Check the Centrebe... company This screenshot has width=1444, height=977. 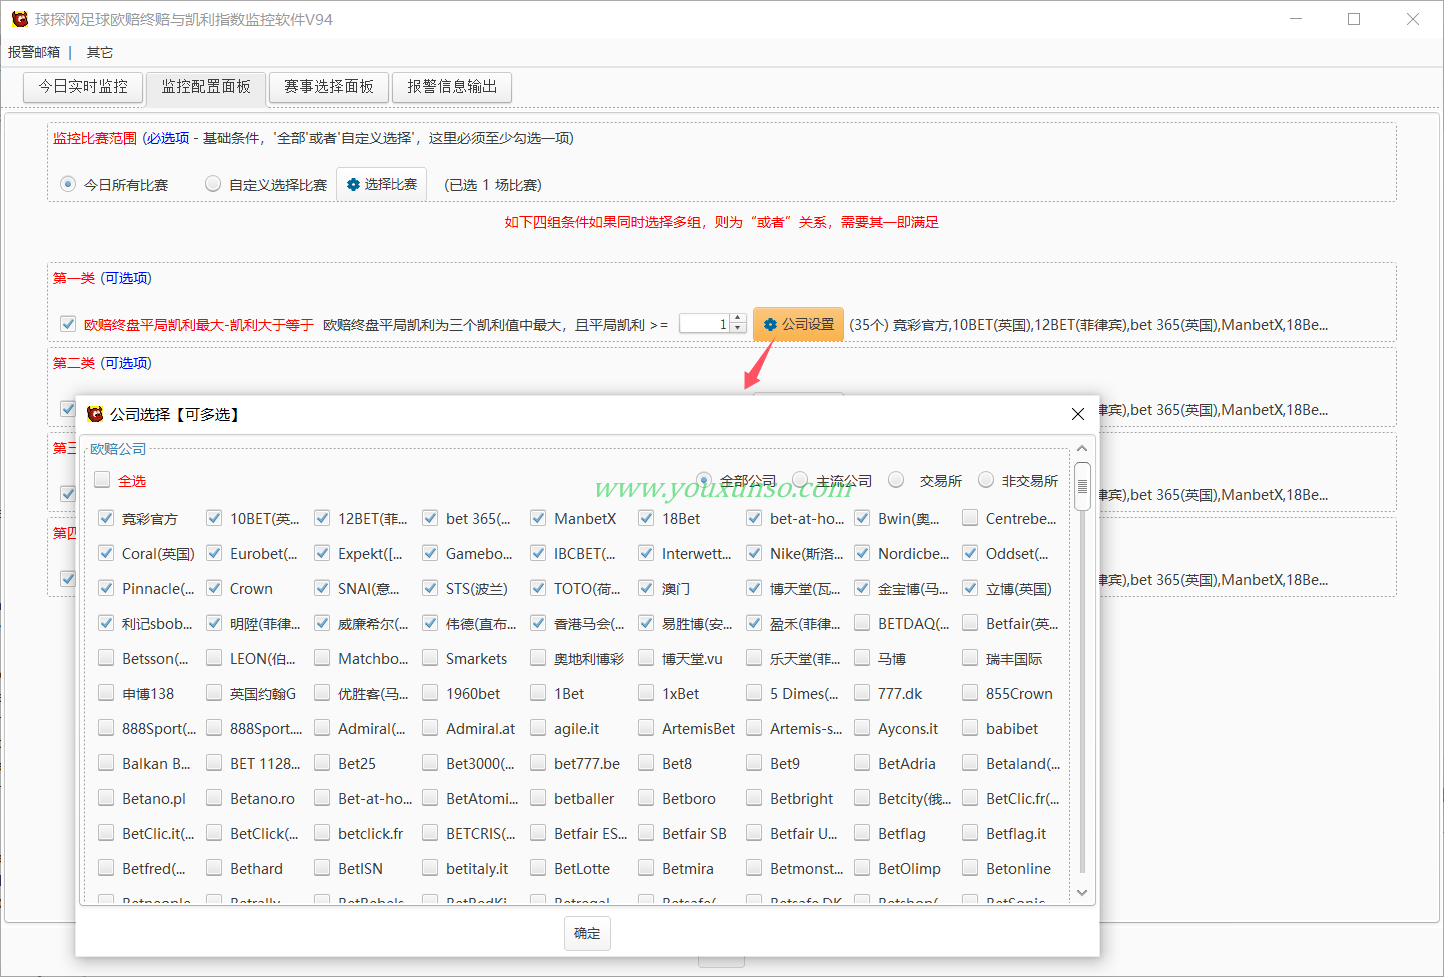coord(970,518)
